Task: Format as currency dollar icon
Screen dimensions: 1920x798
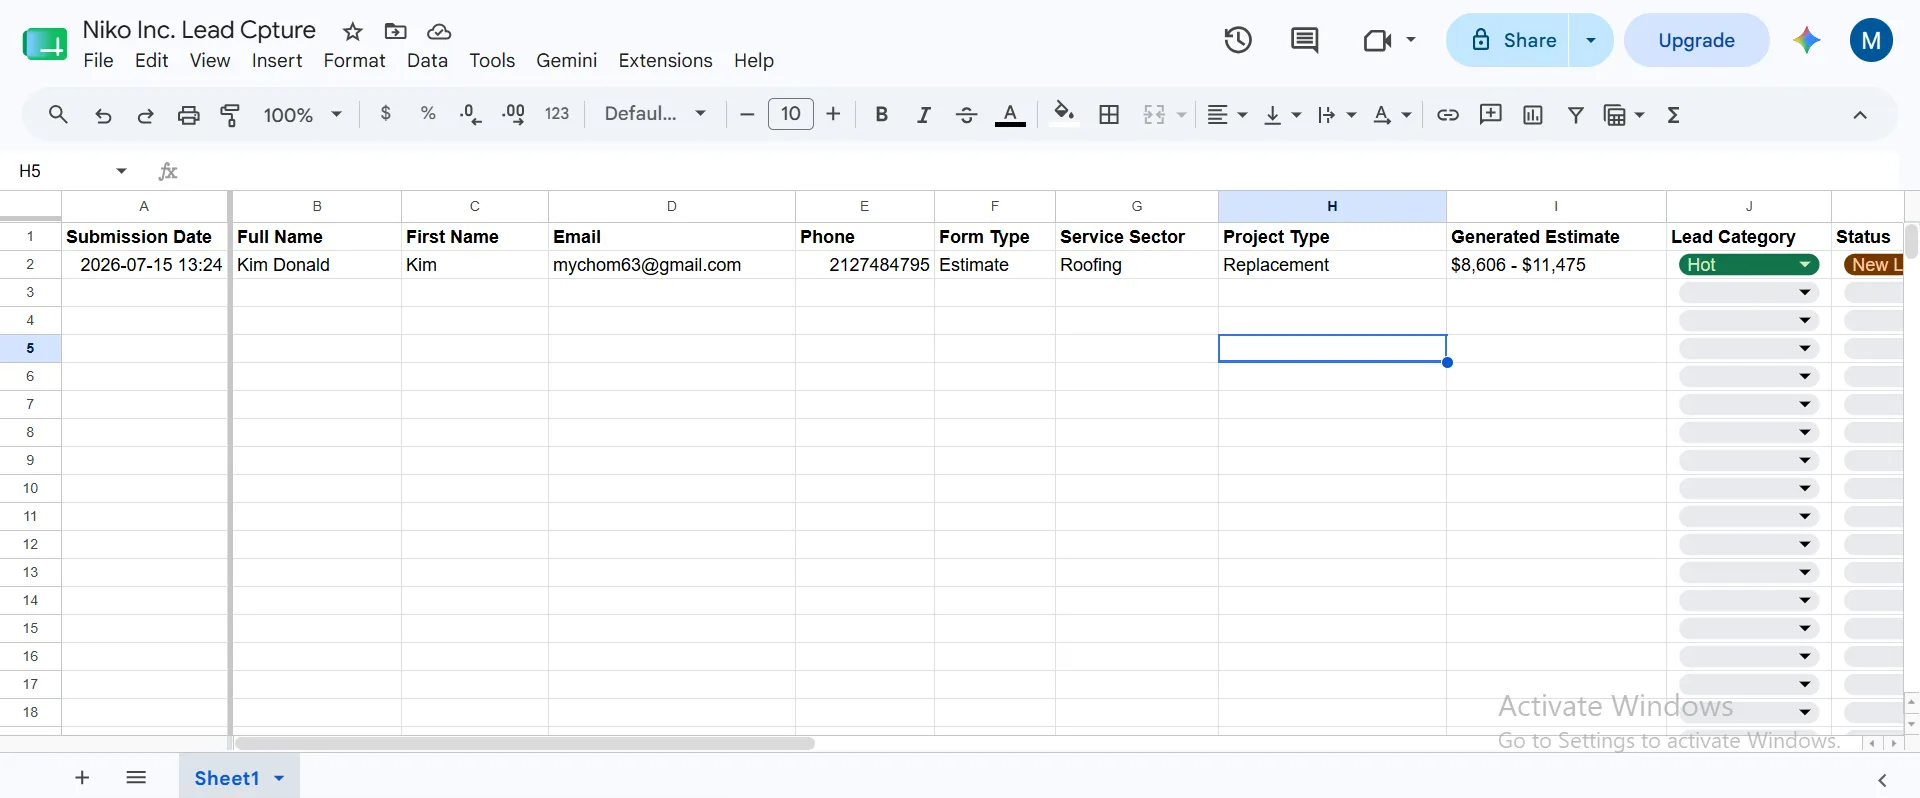Action: [386, 114]
